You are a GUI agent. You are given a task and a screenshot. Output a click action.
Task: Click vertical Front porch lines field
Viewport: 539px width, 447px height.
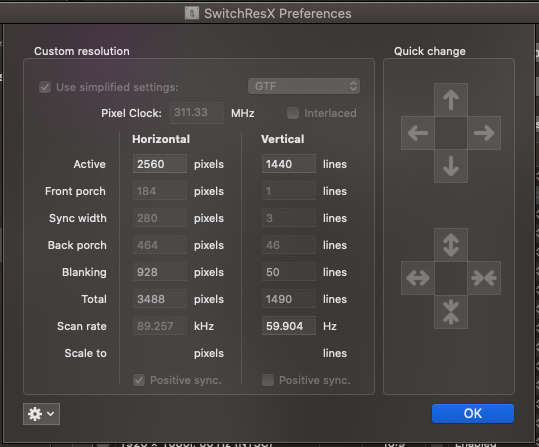(289, 191)
